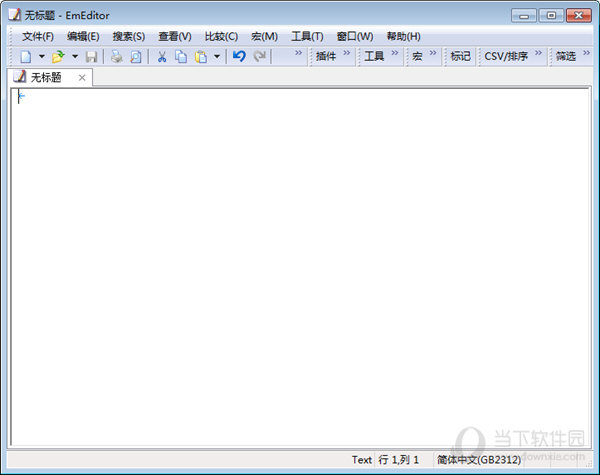This screenshot has width=600, height=475.
Task: Click the 插件 toolbar label
Action: [x=326, y=56]
